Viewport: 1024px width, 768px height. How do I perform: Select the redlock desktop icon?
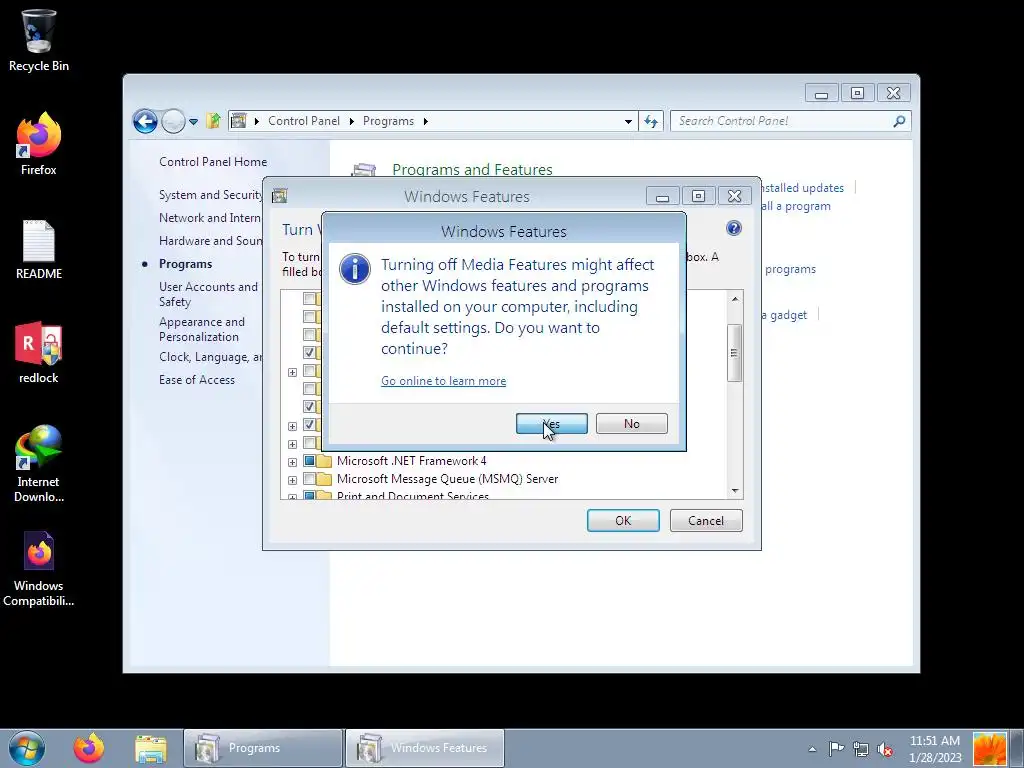[x=39, y=353]
